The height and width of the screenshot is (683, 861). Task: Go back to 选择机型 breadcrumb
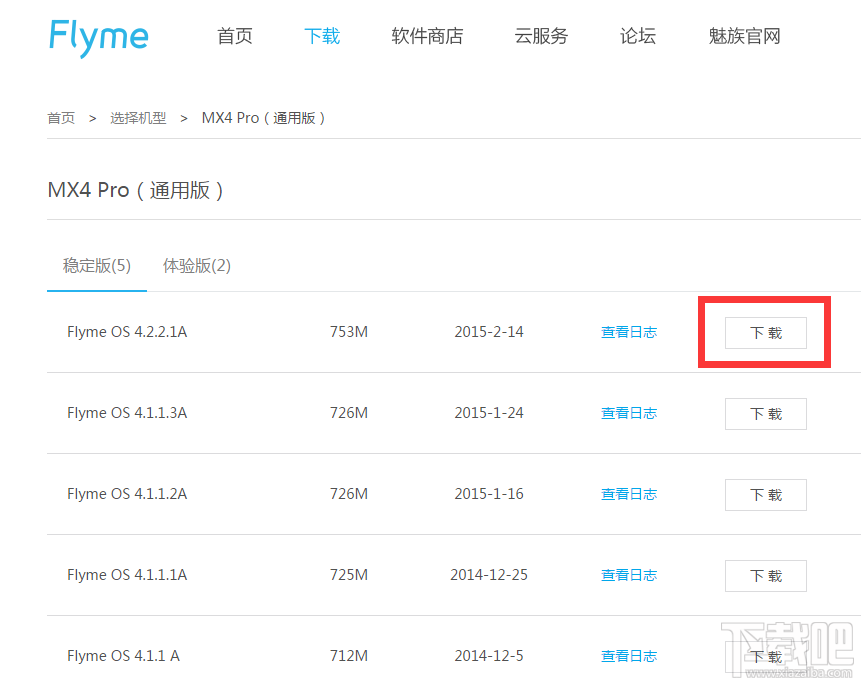tap(138, 118)
